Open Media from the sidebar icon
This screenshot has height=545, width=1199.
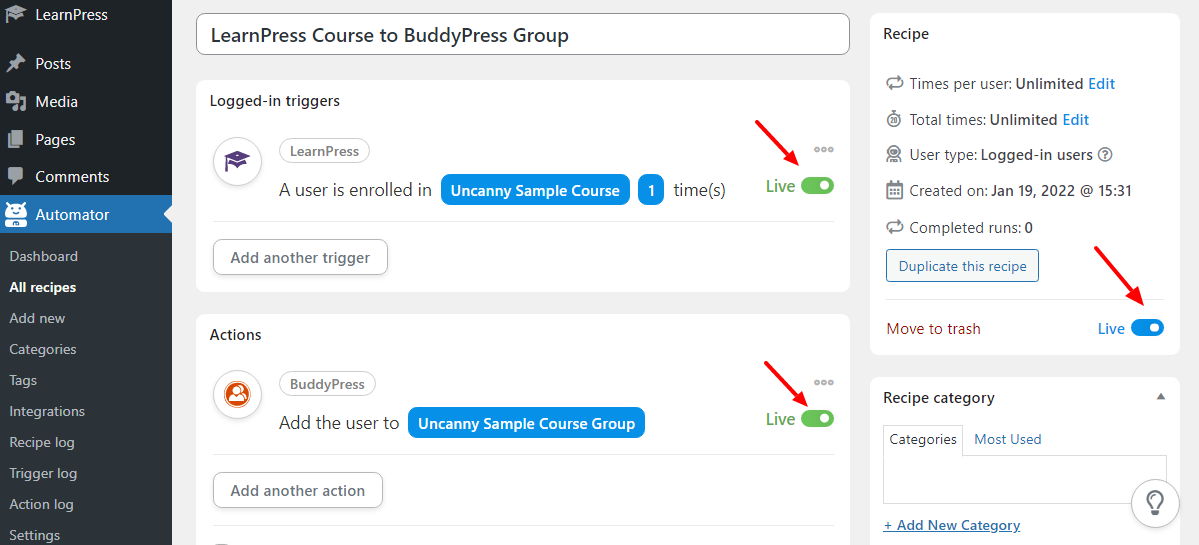[x=15, y=101]
